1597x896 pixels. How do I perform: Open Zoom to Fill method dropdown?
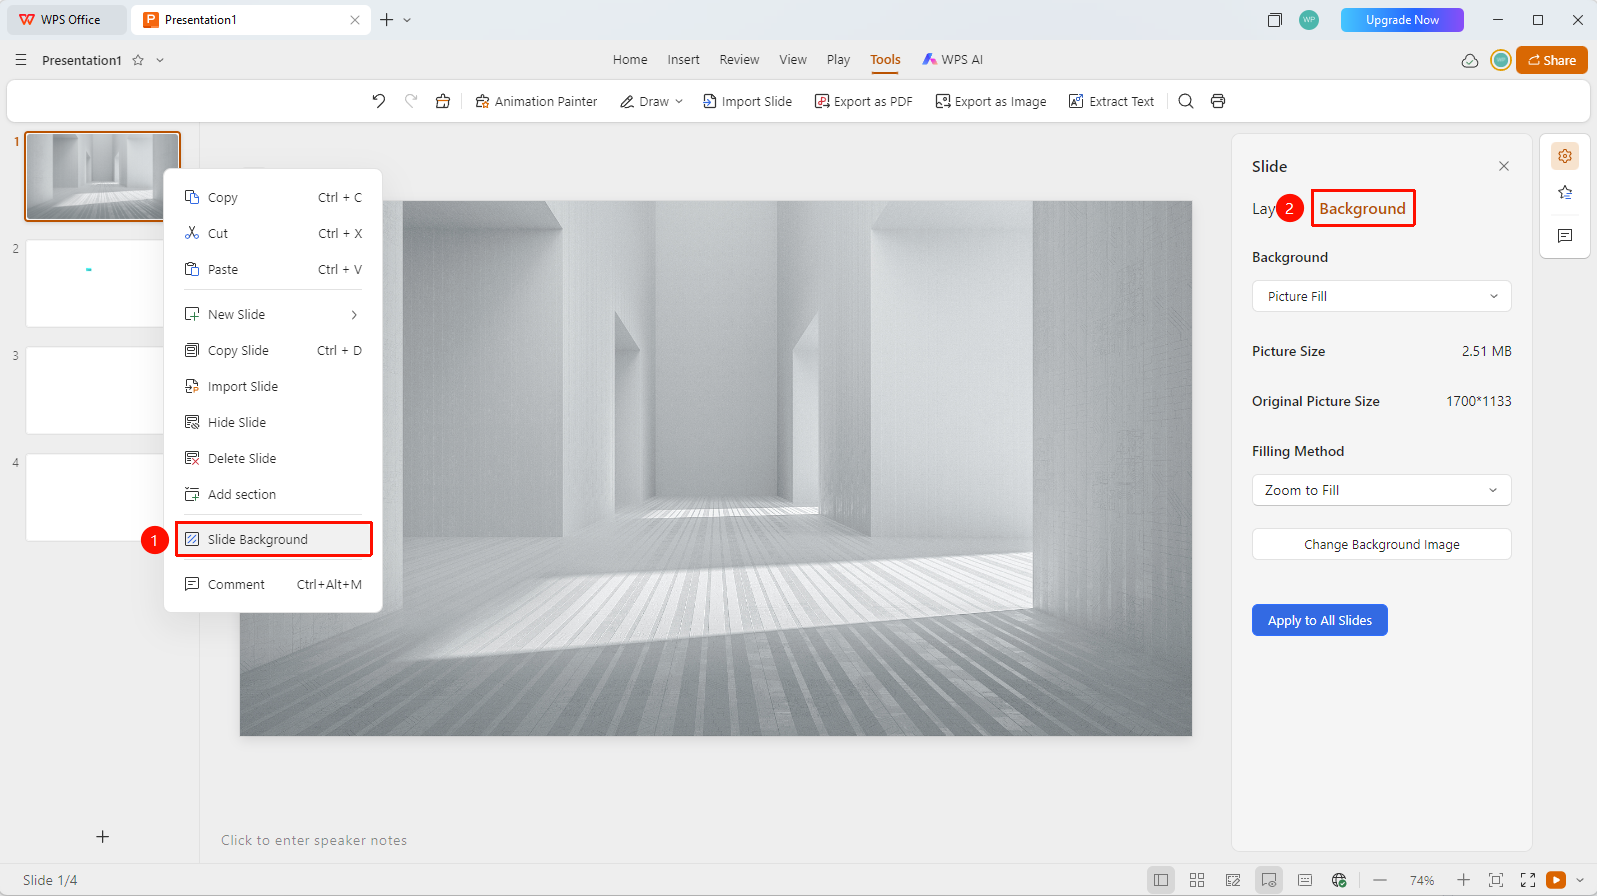[1381, 490]
